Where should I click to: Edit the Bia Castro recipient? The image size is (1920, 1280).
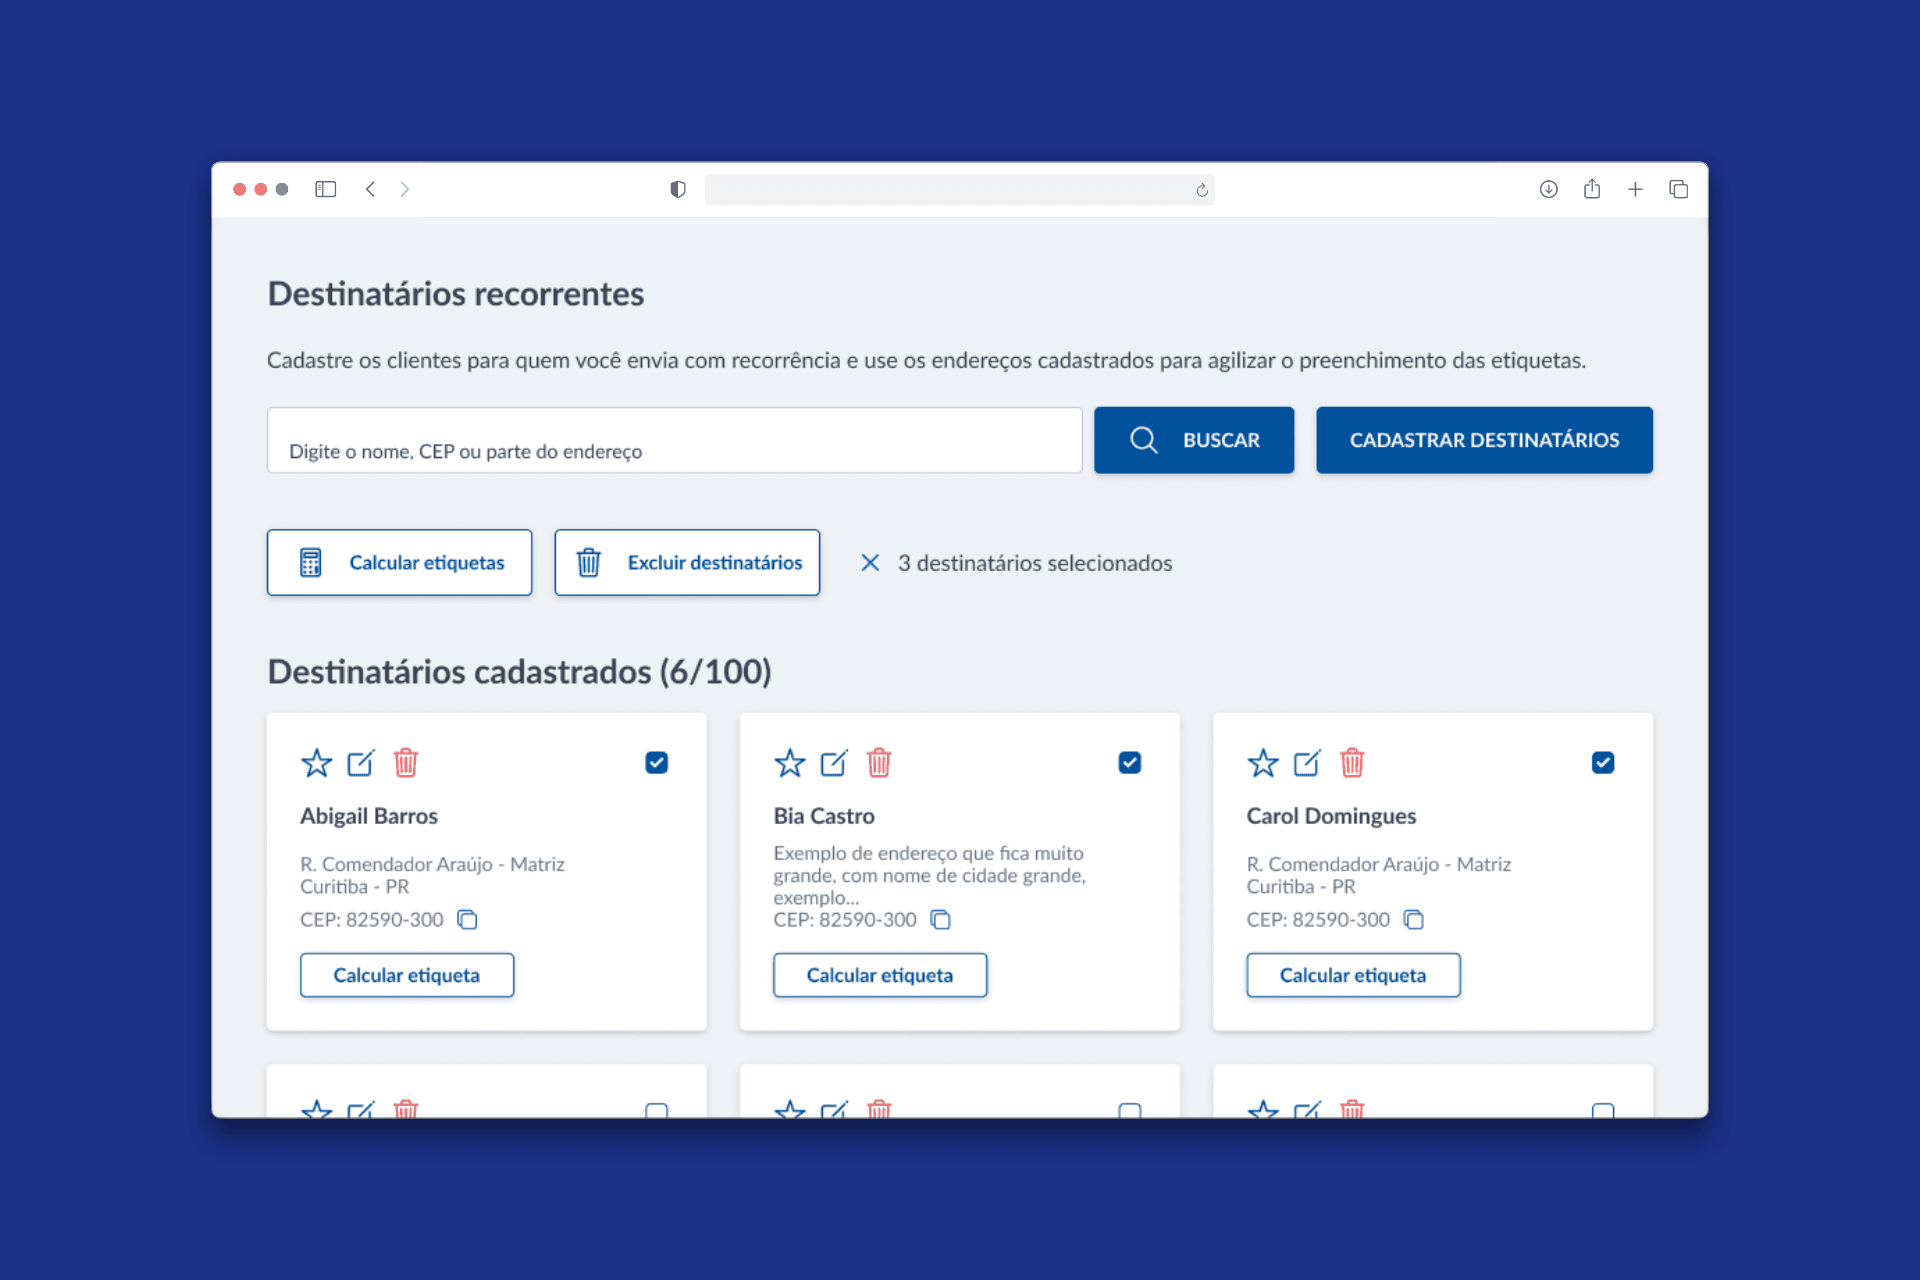[833, 763]
